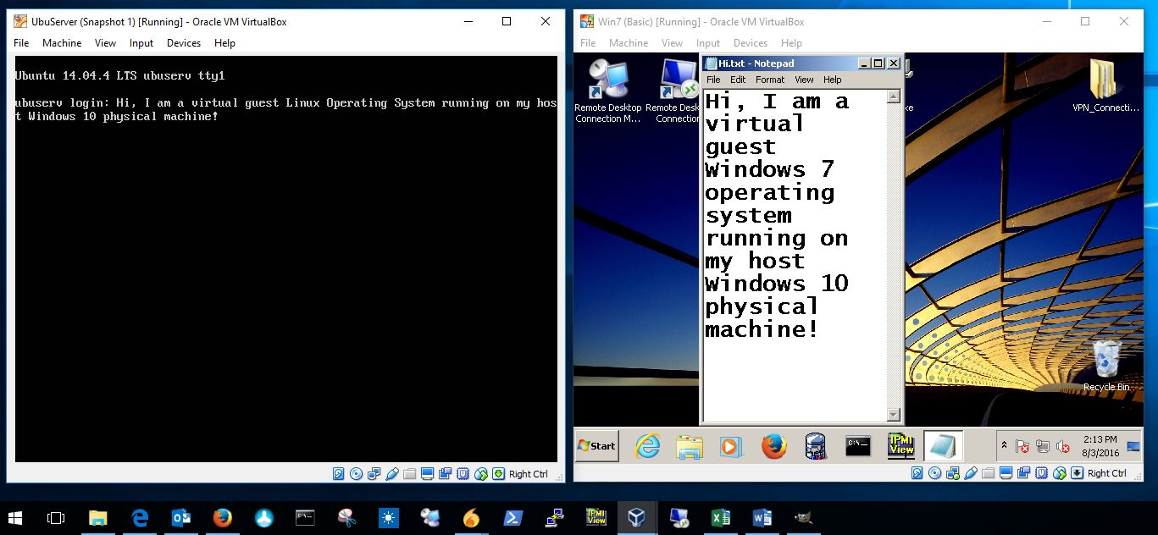Screen dimensions: 1158x535
Task: Click keyboard capture arrow icon in Win7 VM status bar
Action: [x=1077, y=473]
